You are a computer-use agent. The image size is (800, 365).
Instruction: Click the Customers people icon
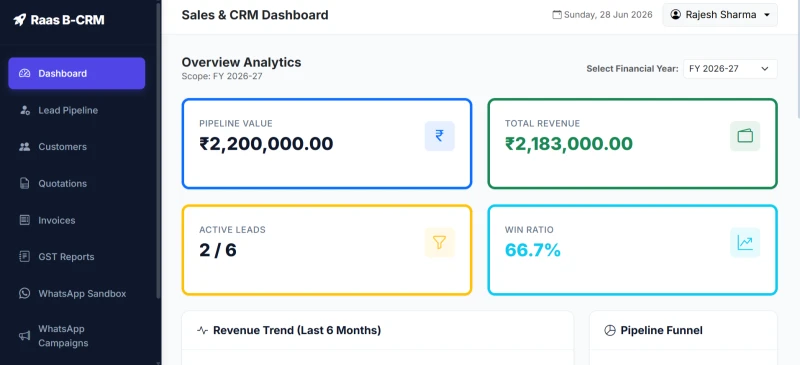point(24,147)
